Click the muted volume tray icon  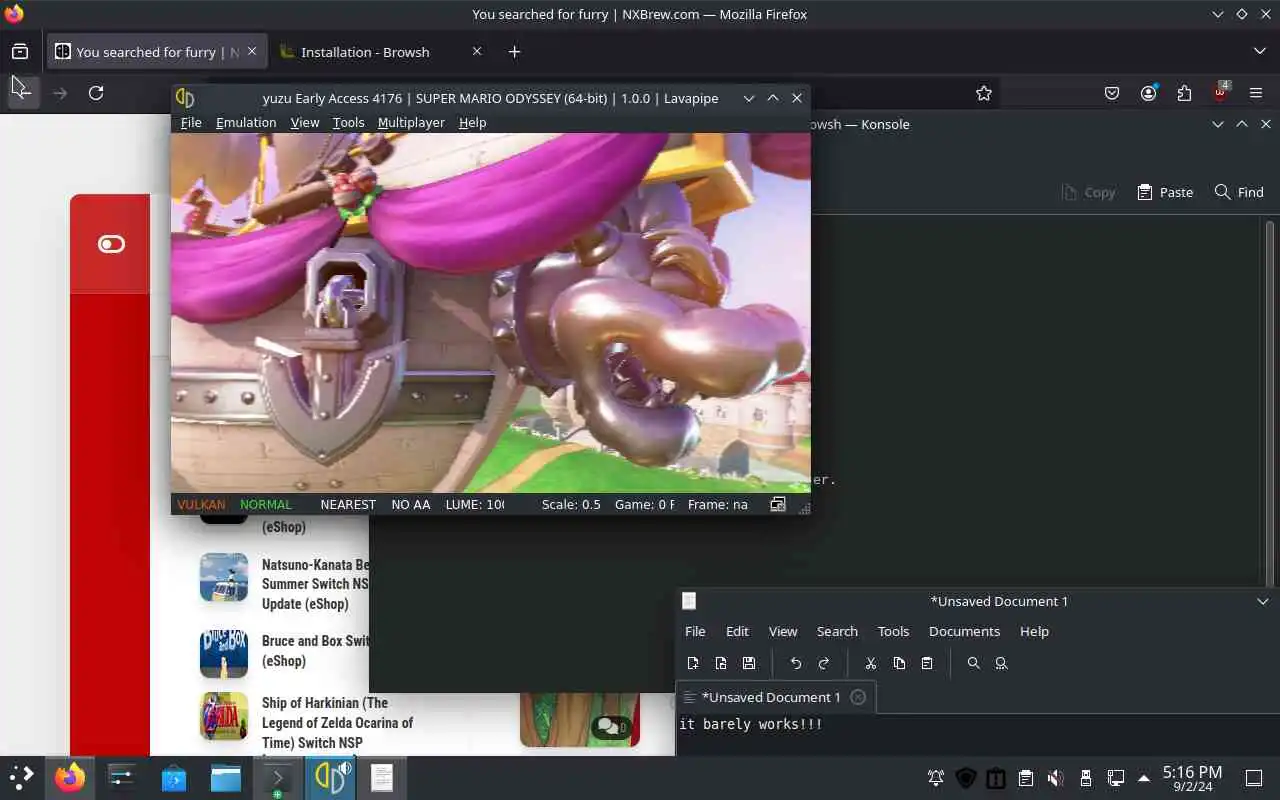[1056, 778]
